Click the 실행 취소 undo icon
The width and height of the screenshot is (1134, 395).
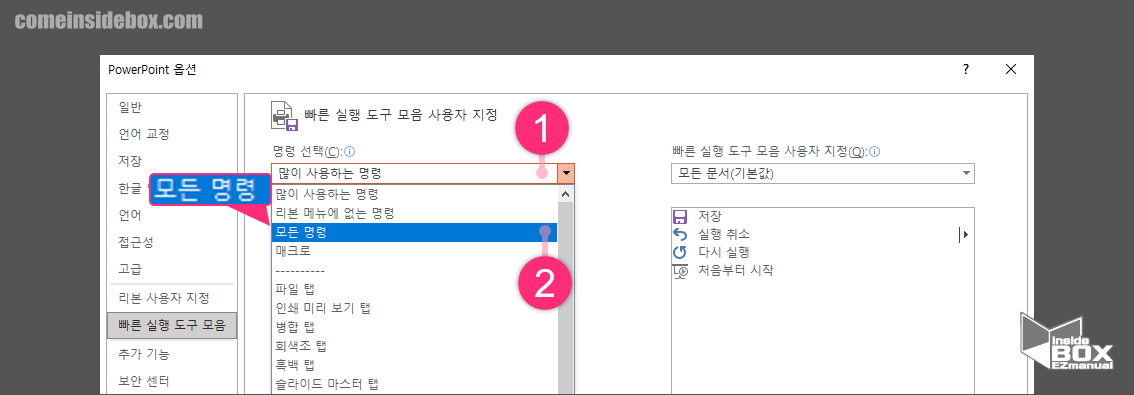point(680,234)
